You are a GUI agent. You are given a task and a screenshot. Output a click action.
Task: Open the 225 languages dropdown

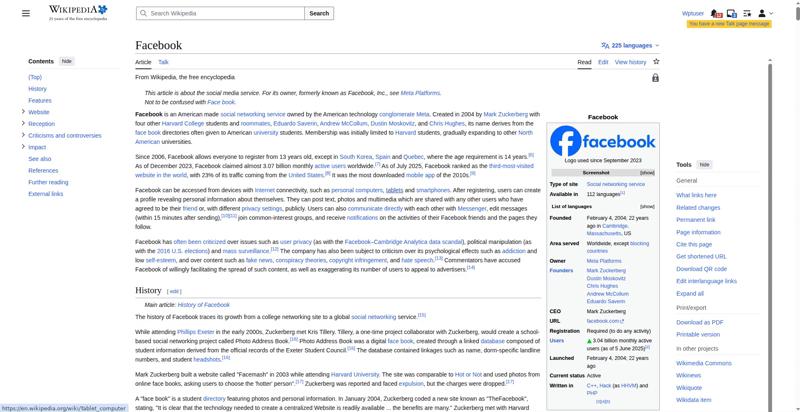point(631,46)
